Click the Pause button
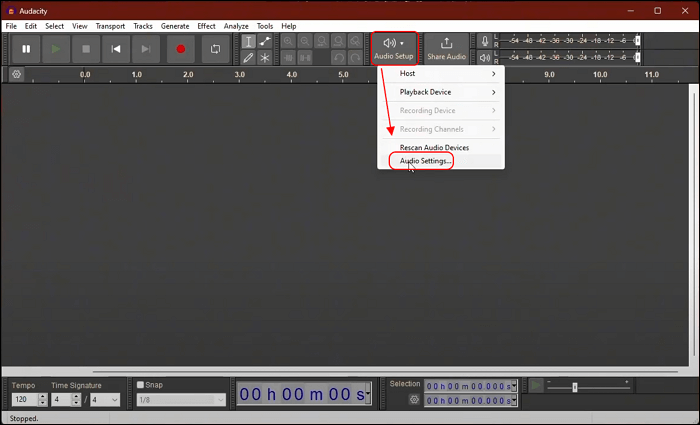The height and width of the screenshot is (425, 700). pos(26,48)
